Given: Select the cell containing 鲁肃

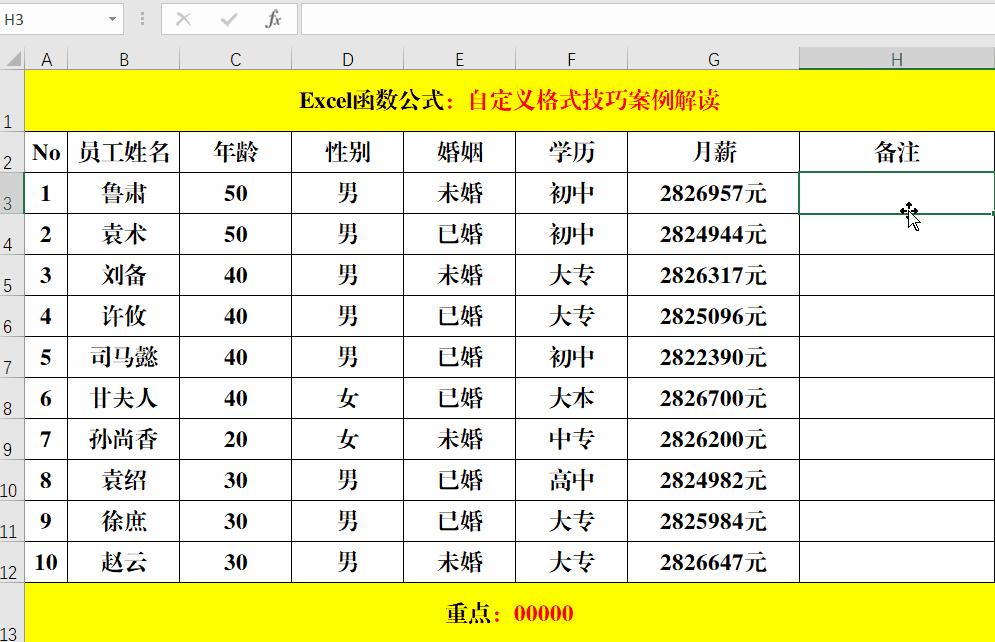Looking at the screenshot, I should click(x=124, y=193).
